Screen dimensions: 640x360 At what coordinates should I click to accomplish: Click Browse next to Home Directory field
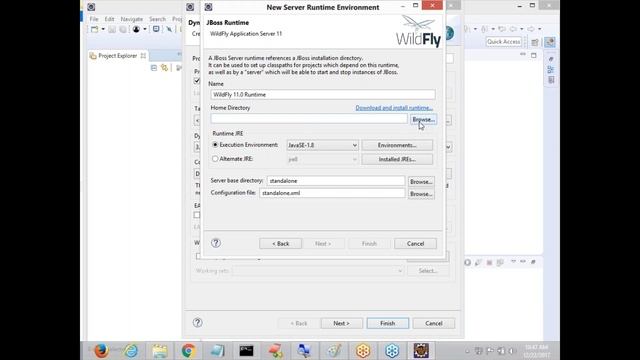pos(423,120)
